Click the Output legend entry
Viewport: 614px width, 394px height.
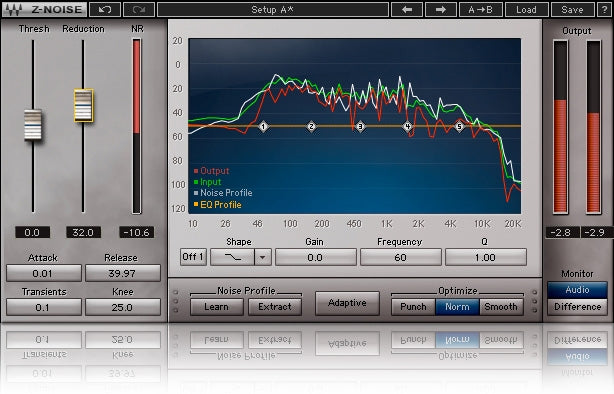pos(211,171)
